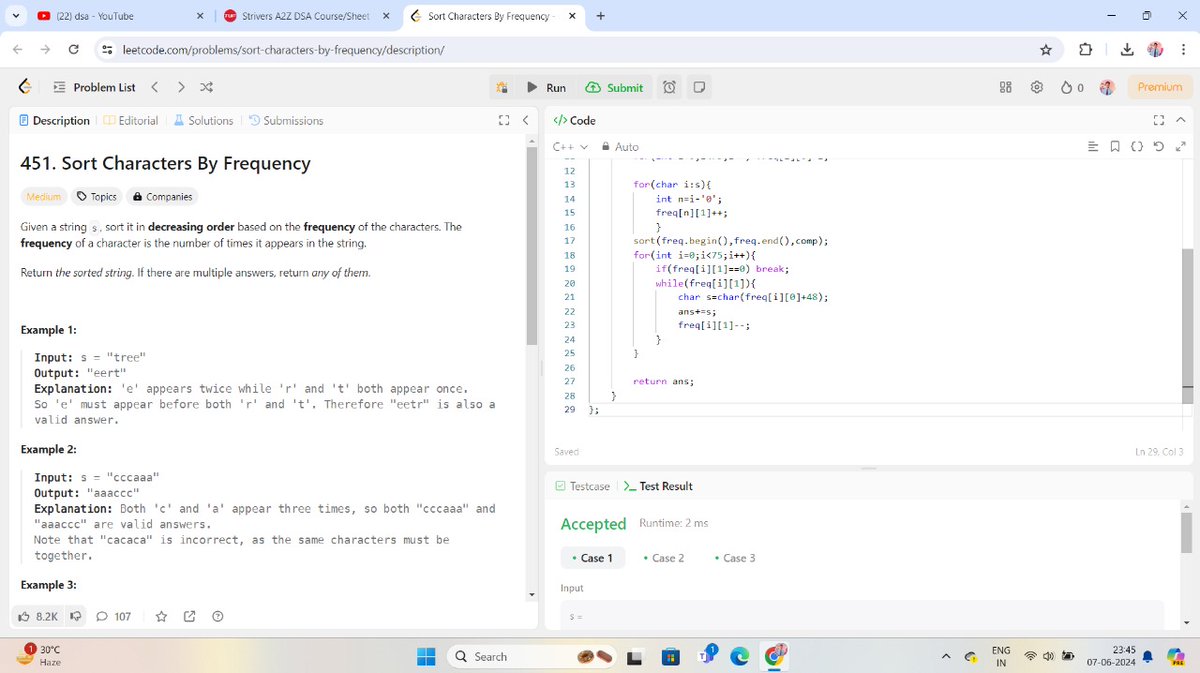Go to the next problem arrow

point(181,87)
